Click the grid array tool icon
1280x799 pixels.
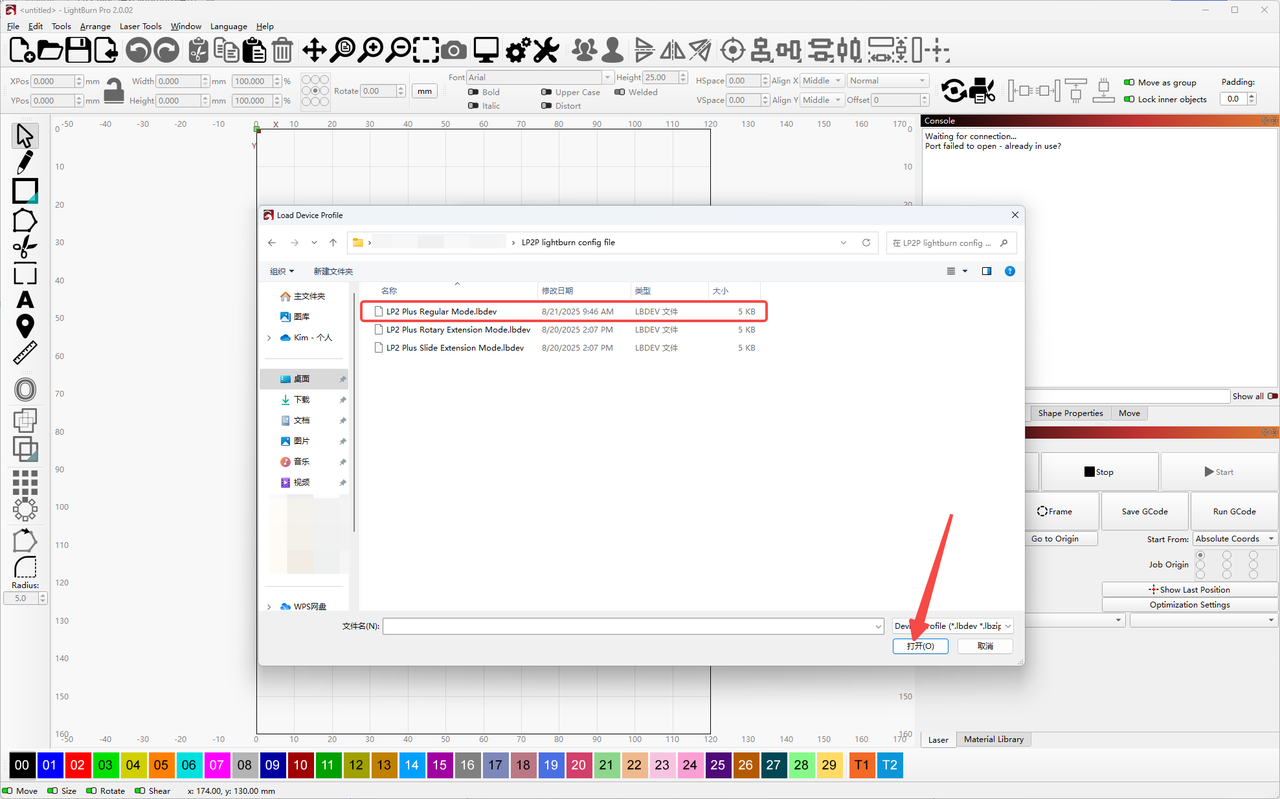25,482
